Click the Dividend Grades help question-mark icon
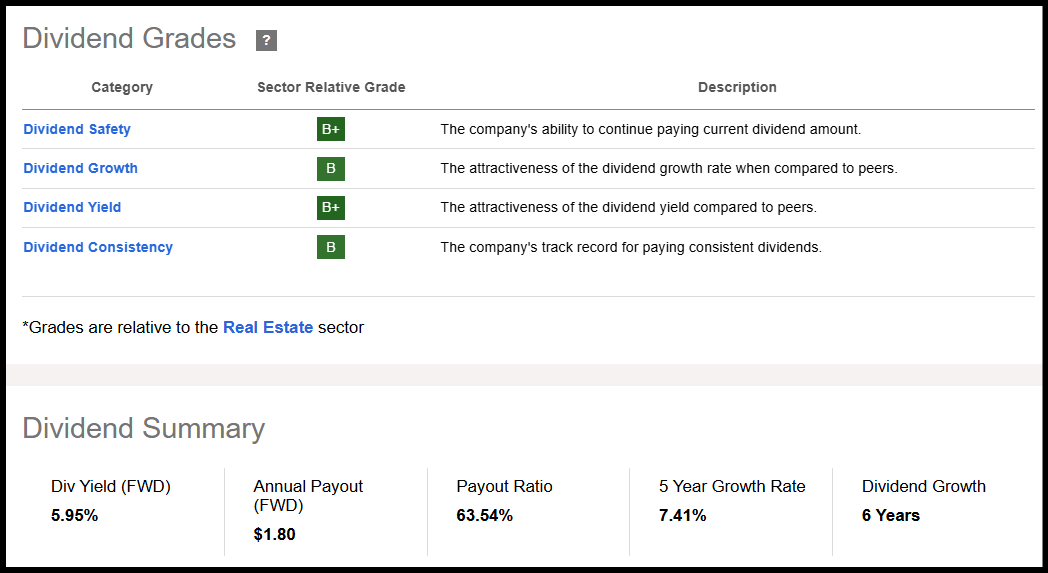The height and width of the screenshot is (573, 1048). [266, 40]
